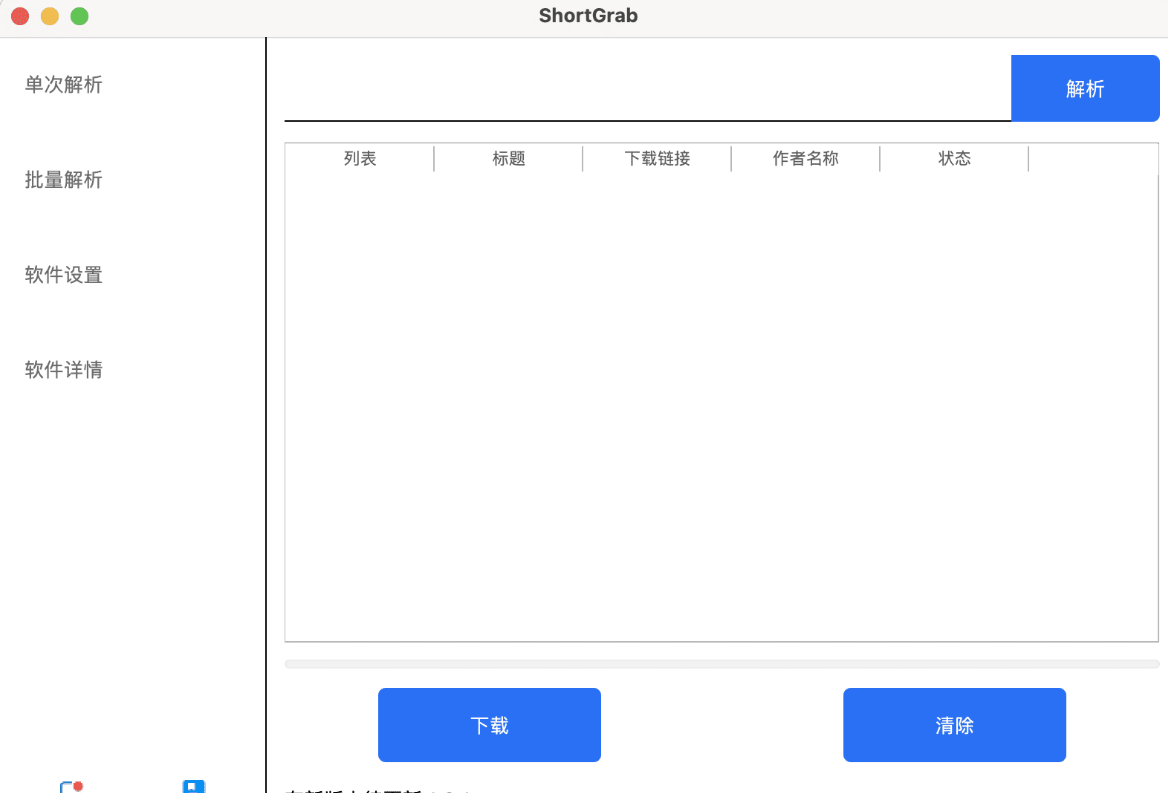Open 软件设置 from the sidebar

coord(64,275)
